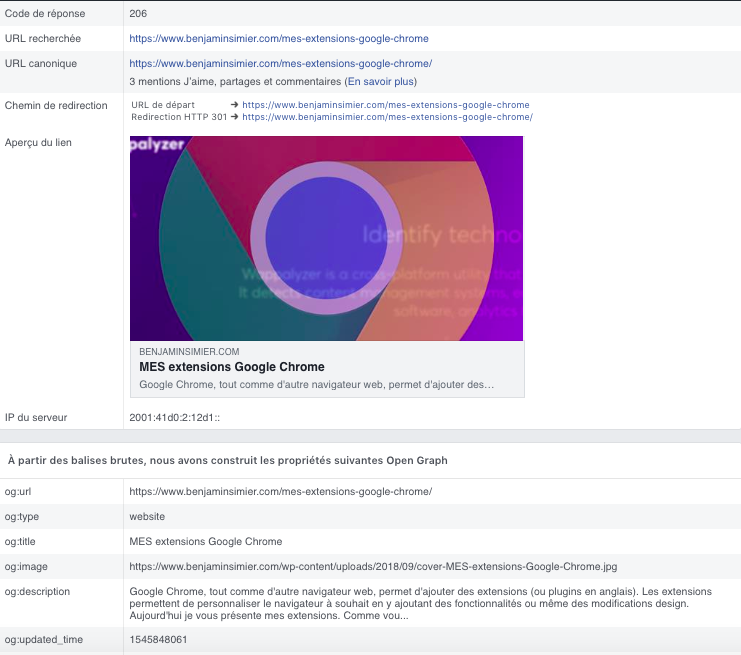Viewport: 741px width, 655px height.
Task: Click the URL recherchée label
Action: click(43, 39)
